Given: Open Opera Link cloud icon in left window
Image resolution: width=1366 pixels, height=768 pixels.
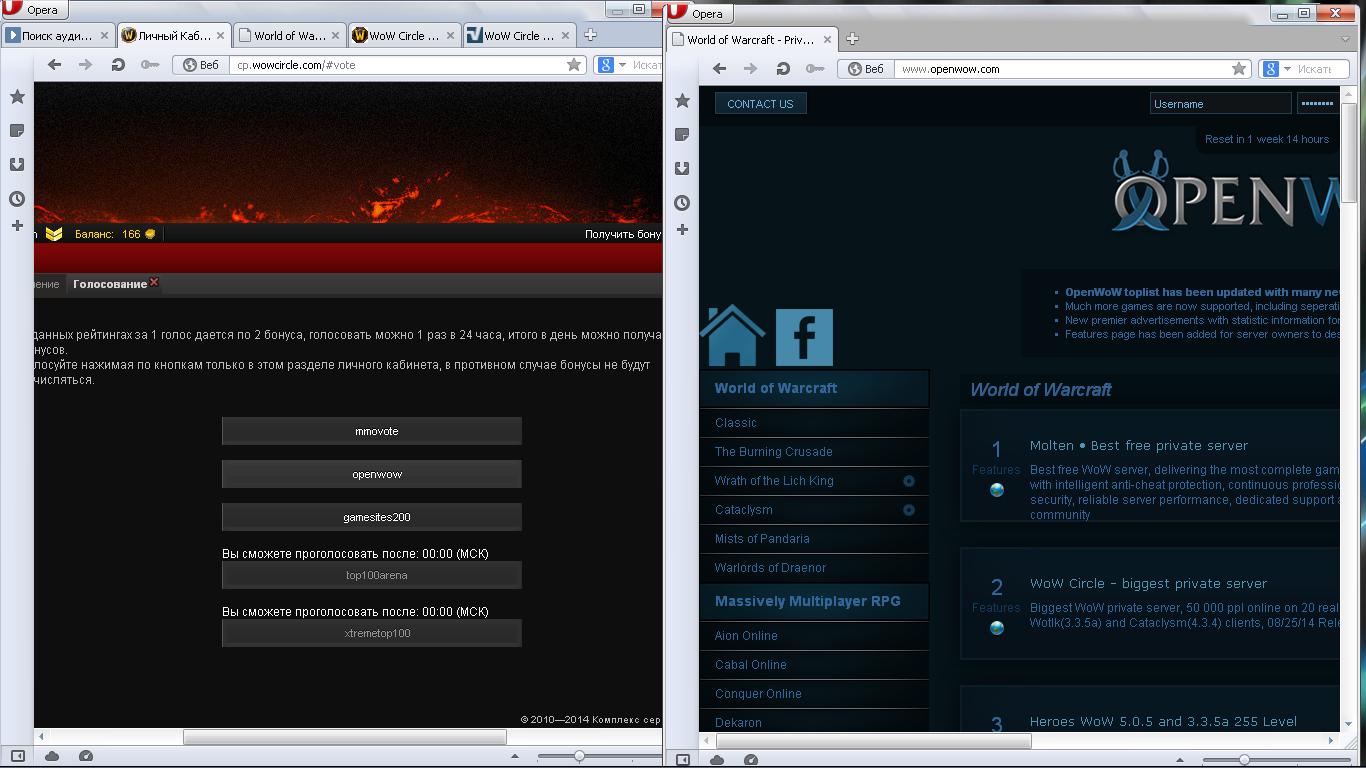Looking at the screenshot, I should coord(52,756).
